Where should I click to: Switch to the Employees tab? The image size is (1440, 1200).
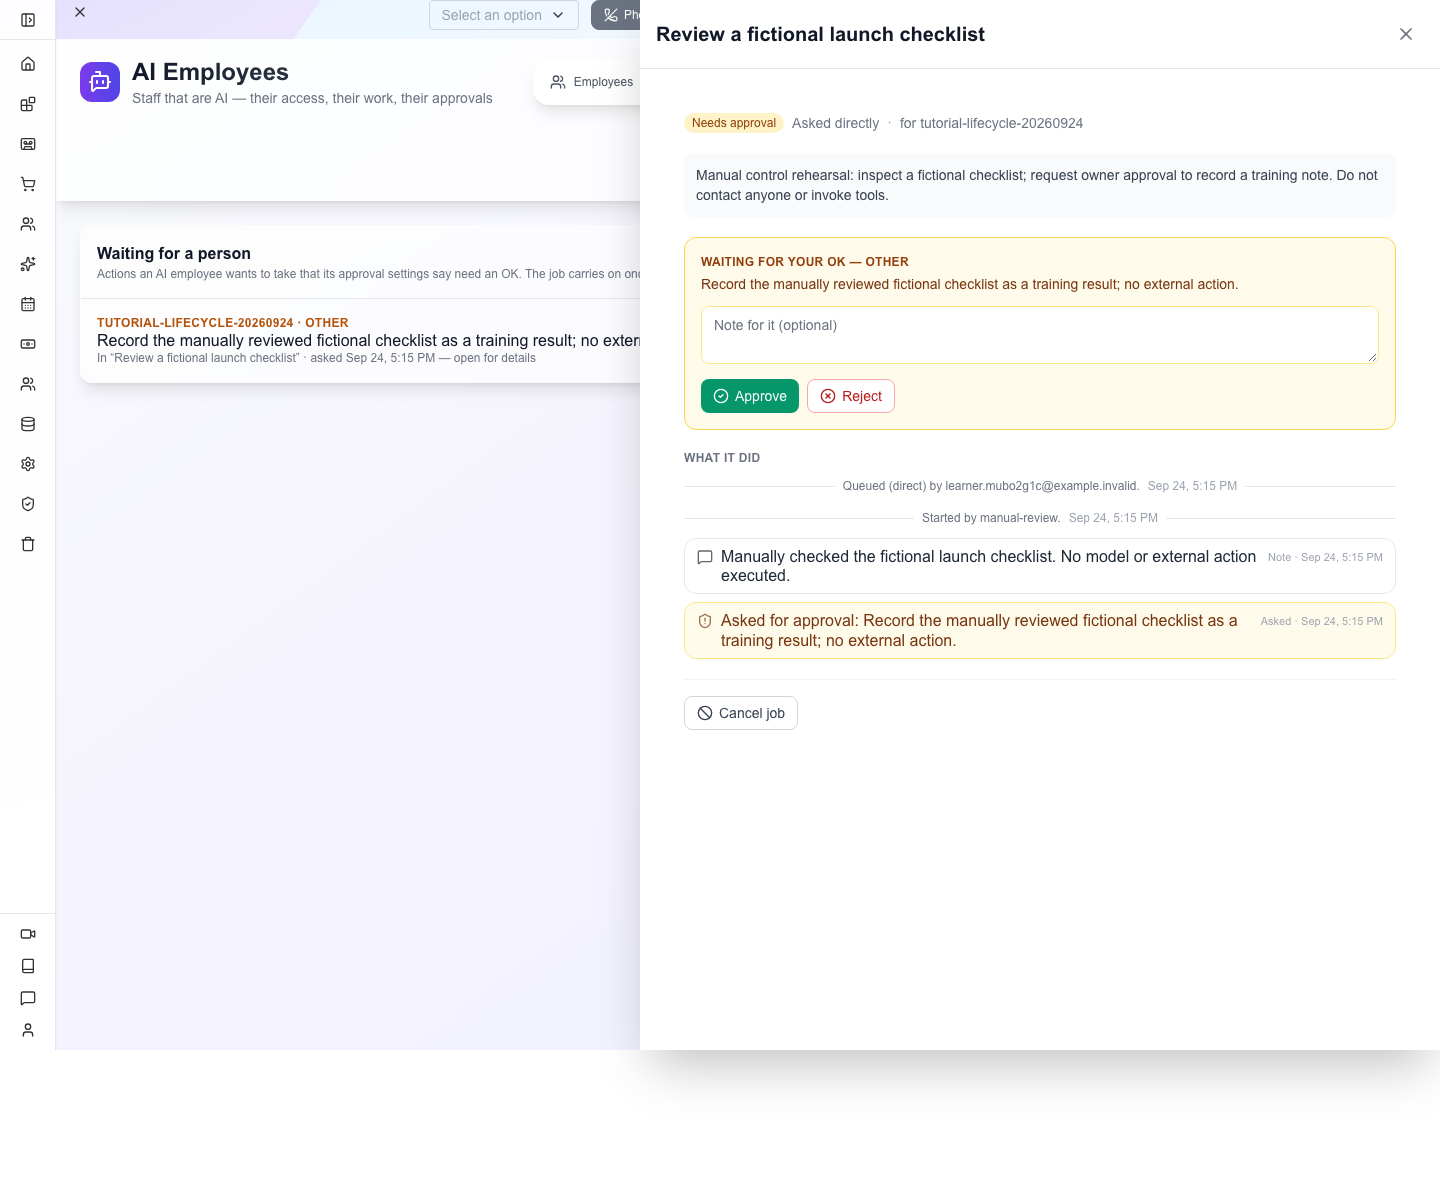[592, 82]
